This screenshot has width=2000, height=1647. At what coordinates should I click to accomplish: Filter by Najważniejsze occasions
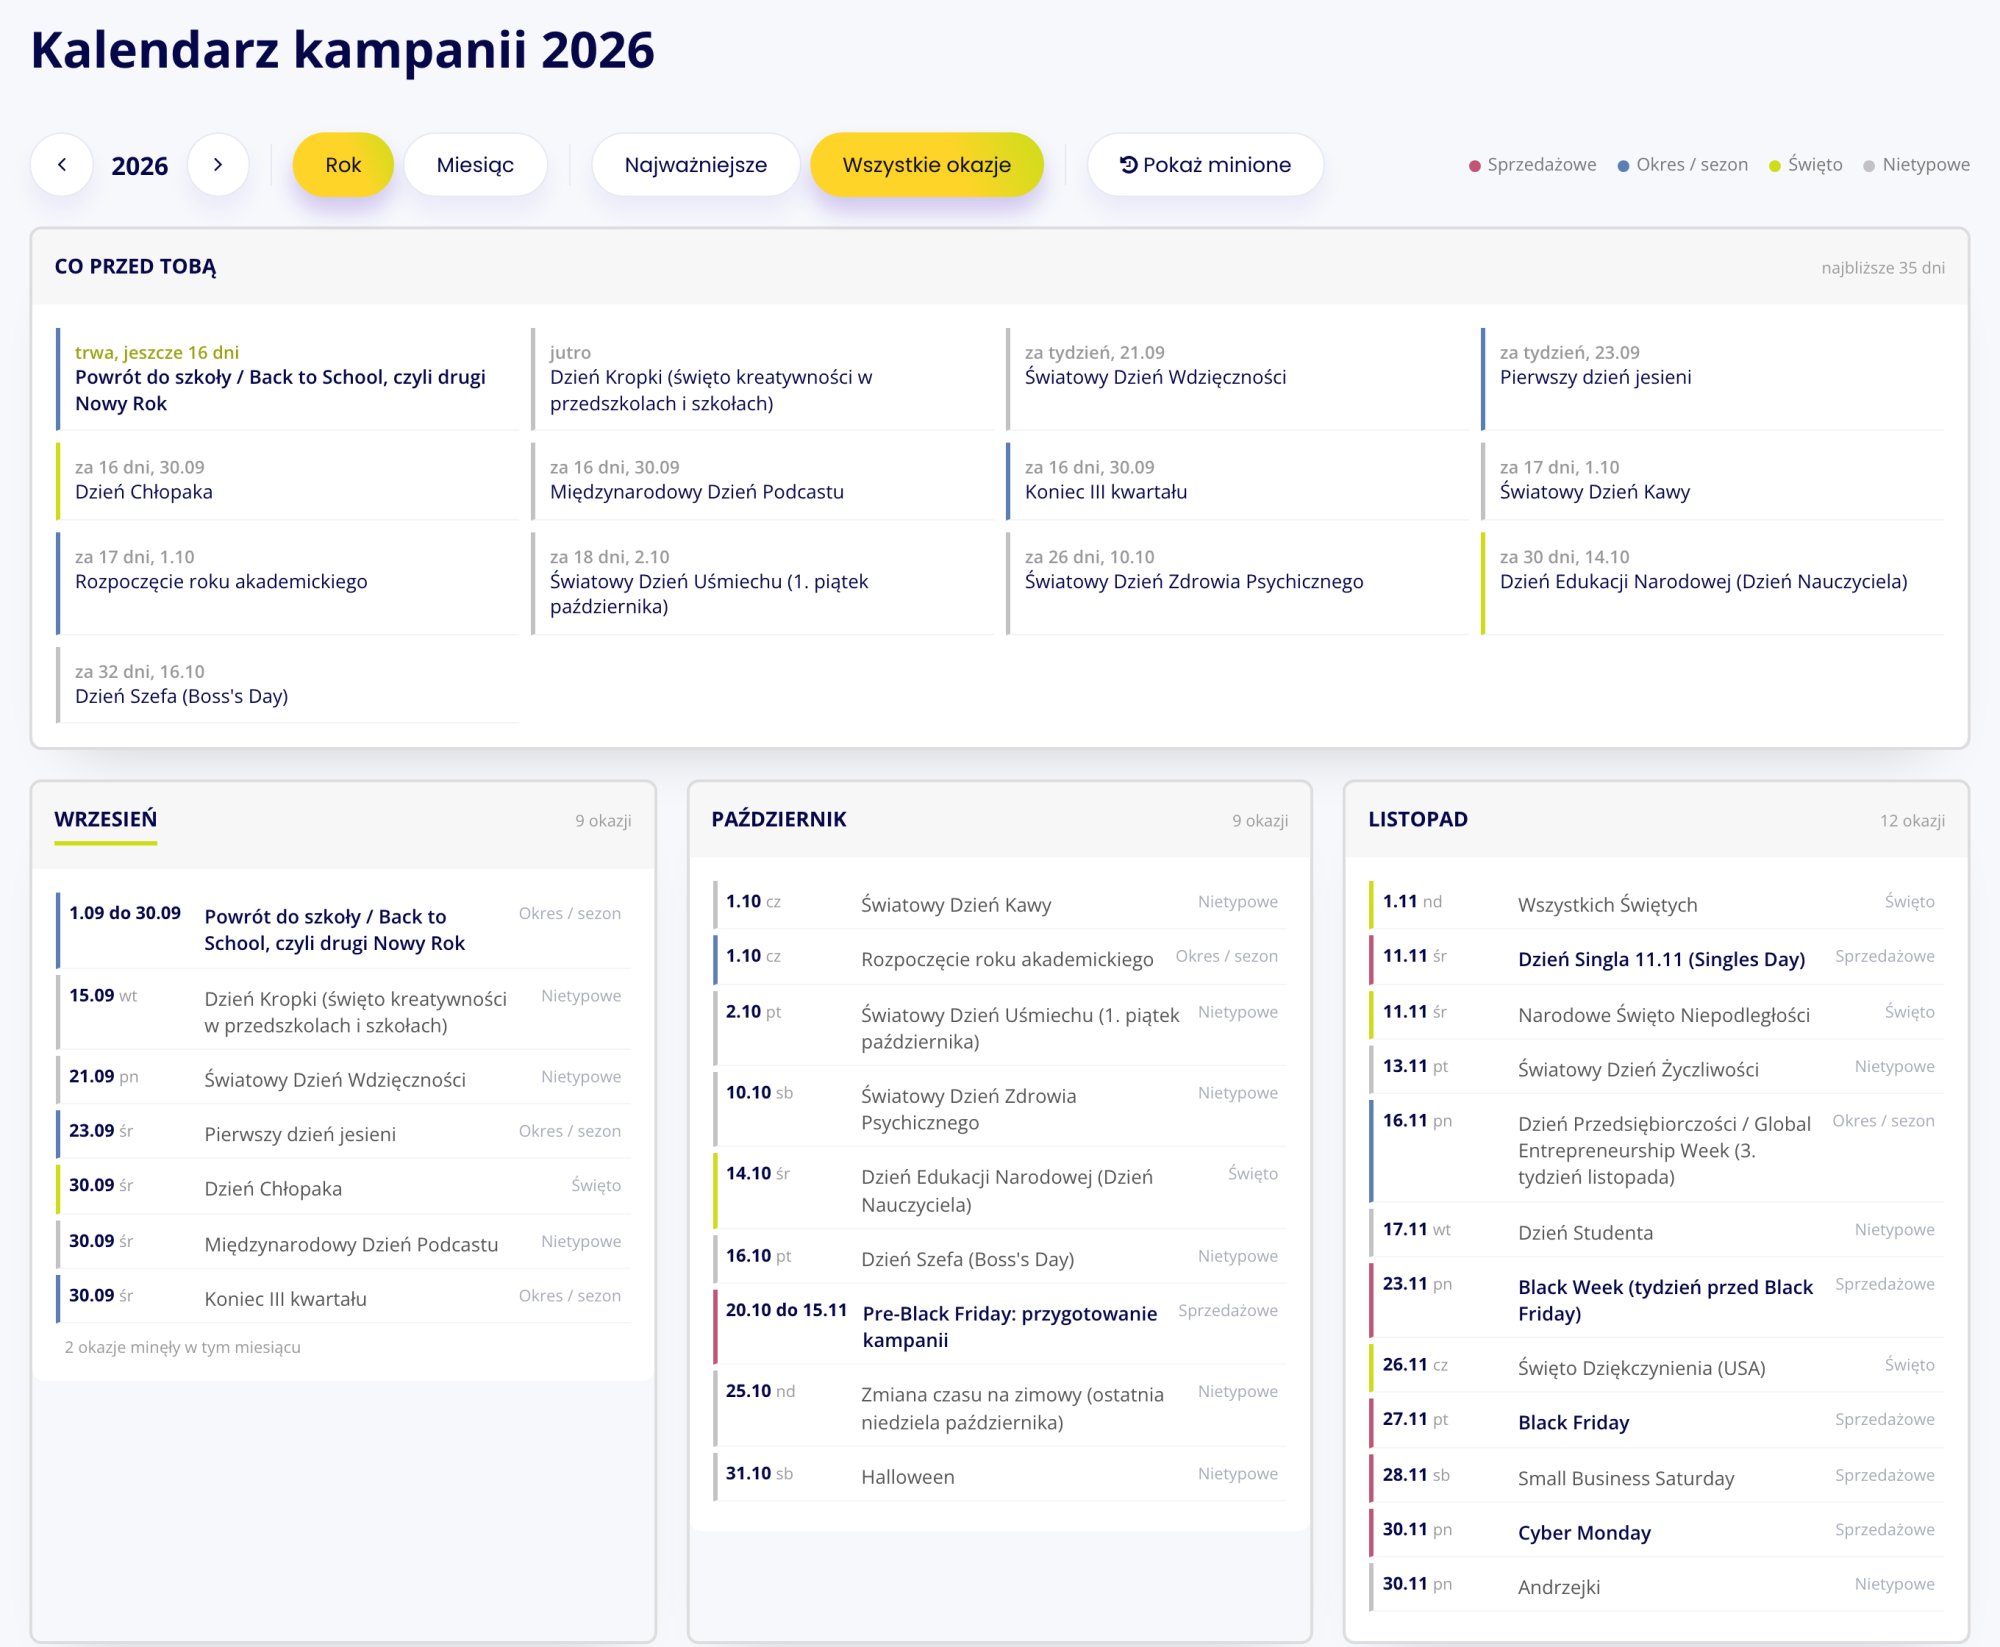696,165
